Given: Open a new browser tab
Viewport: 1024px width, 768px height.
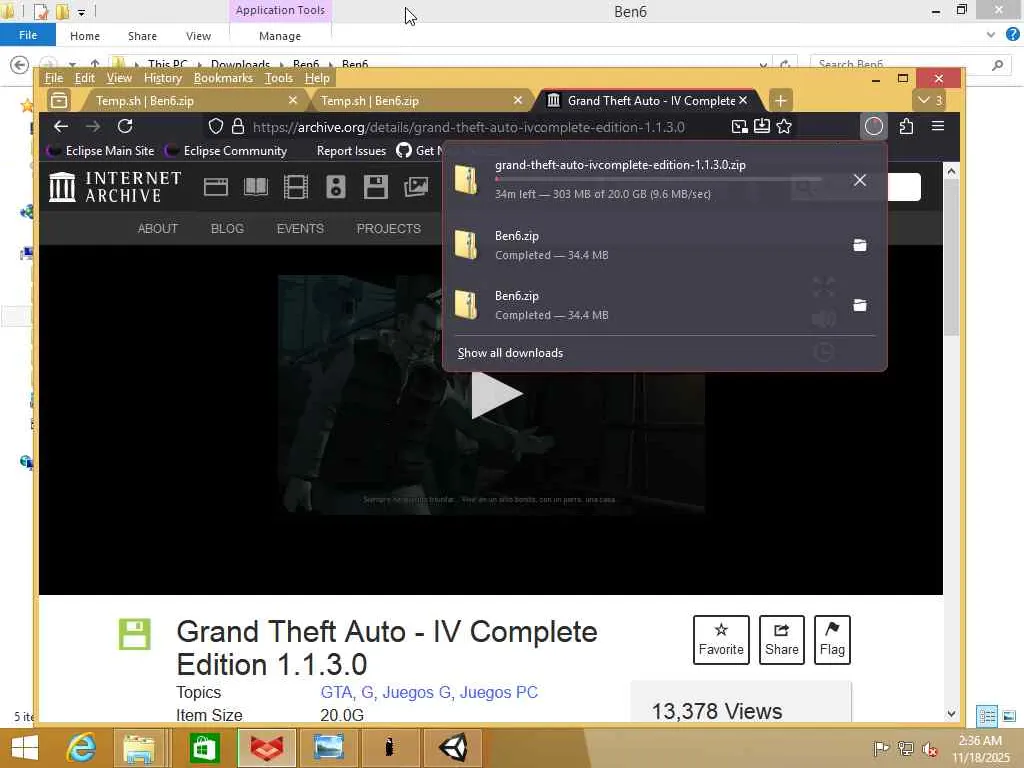Looking at the screenshot, I should pos(780,101).
